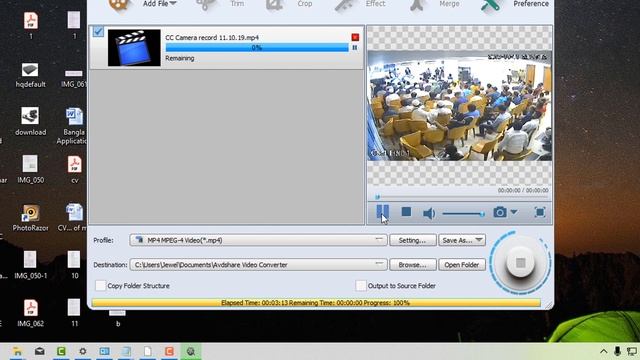Click the Browse... button
This screenshot has width=640, height=360.
click(412, 265)
